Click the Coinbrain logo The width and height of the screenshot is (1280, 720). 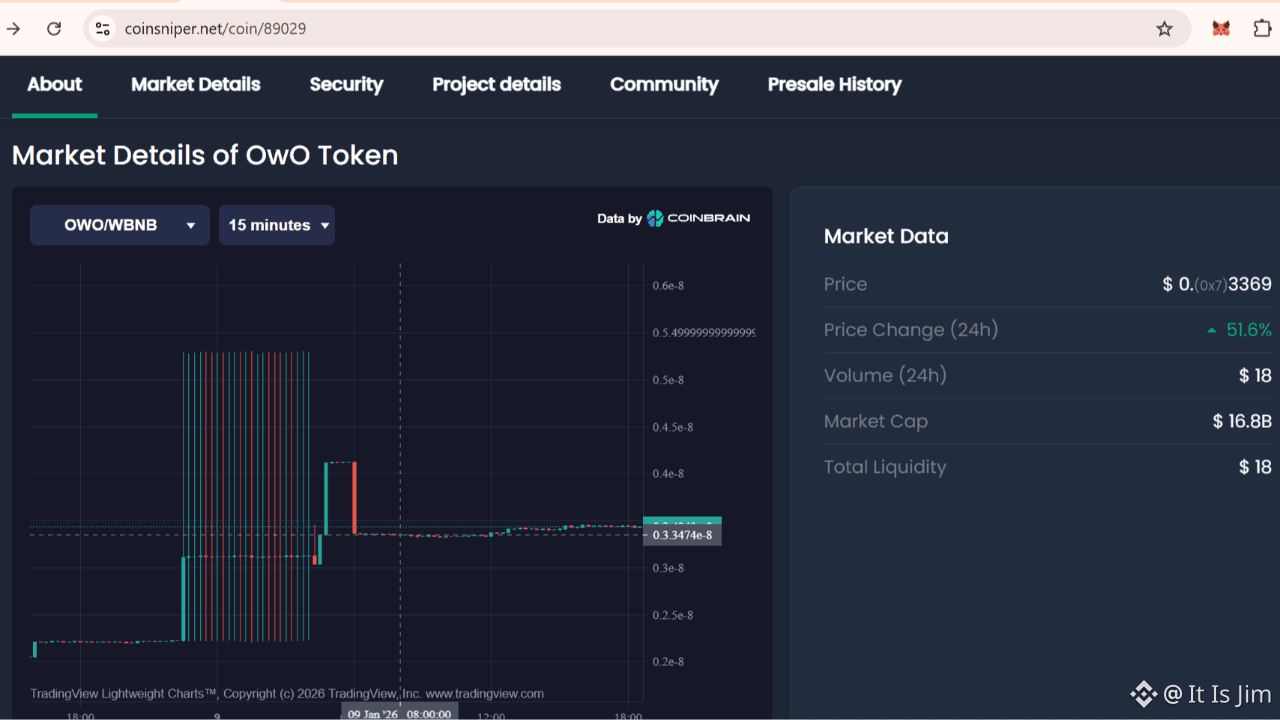click(698, 218)
